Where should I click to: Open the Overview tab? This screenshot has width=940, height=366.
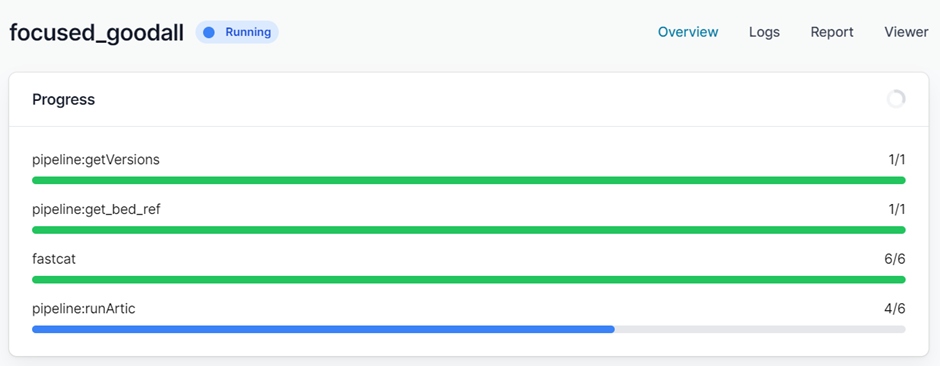688,32
